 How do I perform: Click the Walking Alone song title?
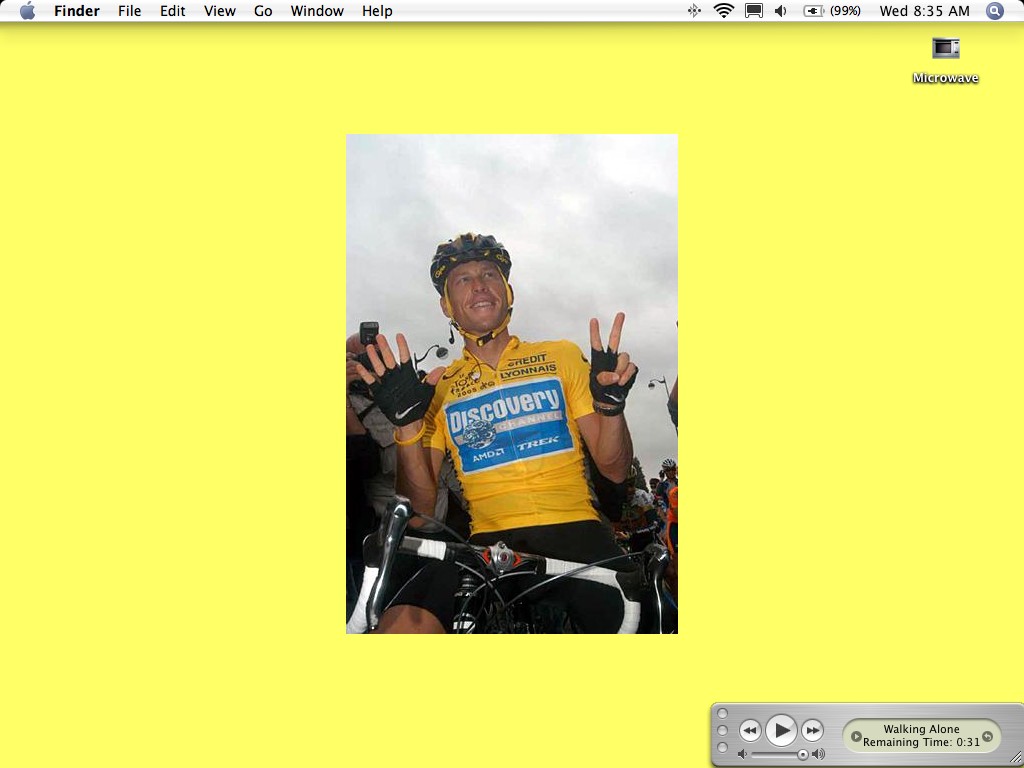coord(921,729)
